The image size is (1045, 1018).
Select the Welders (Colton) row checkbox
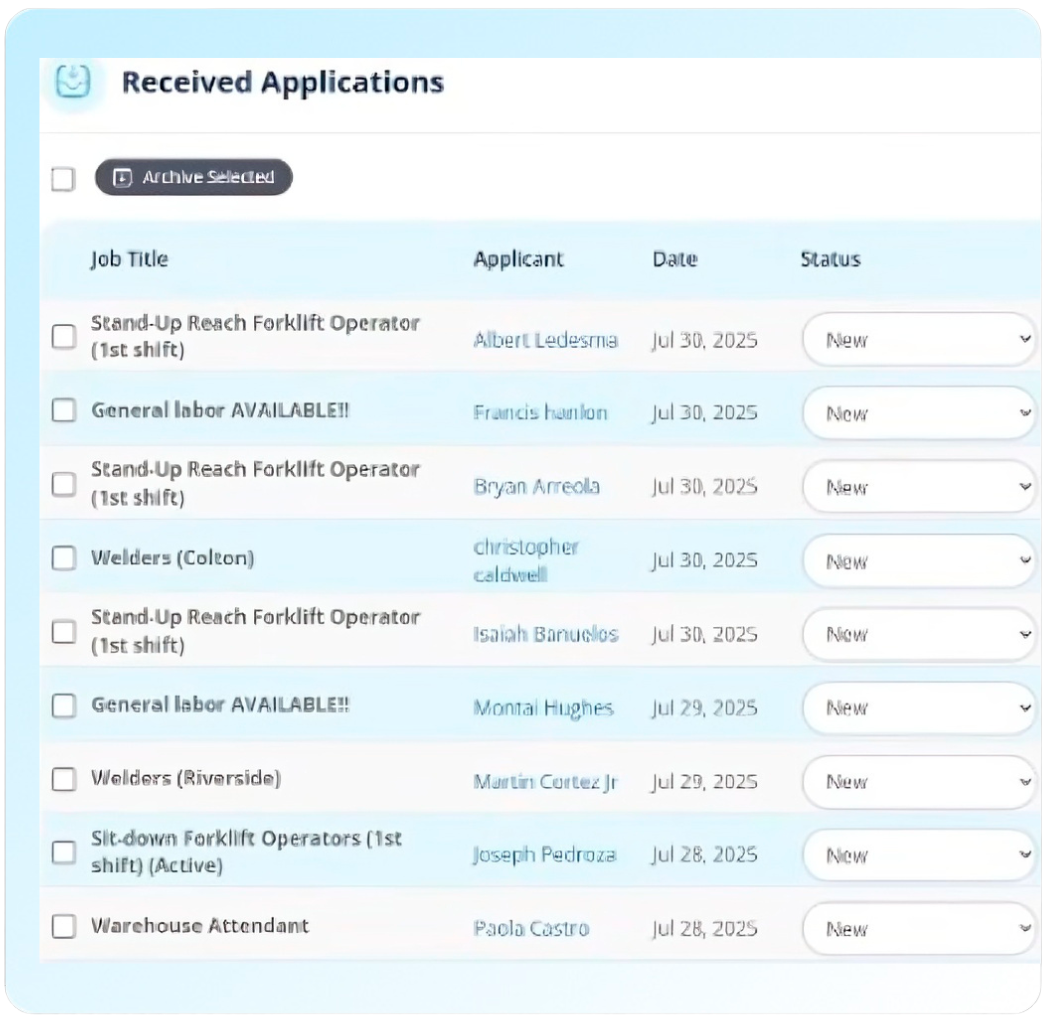pos(64,558)
